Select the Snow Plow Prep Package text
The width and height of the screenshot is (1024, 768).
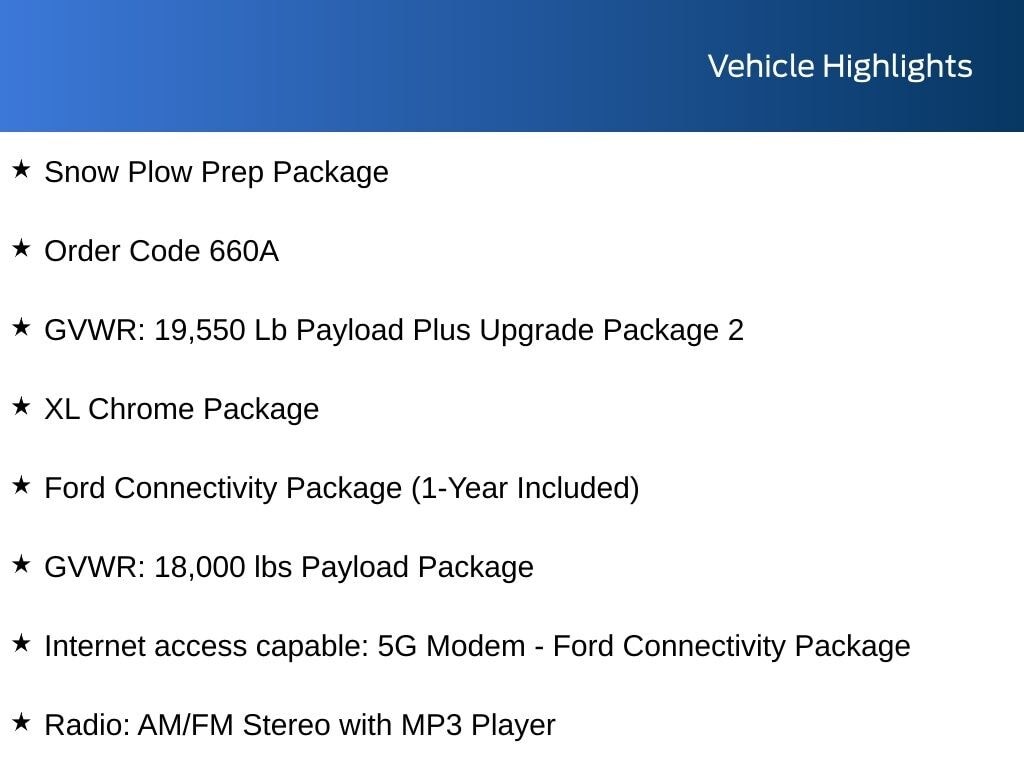point(216,173)
